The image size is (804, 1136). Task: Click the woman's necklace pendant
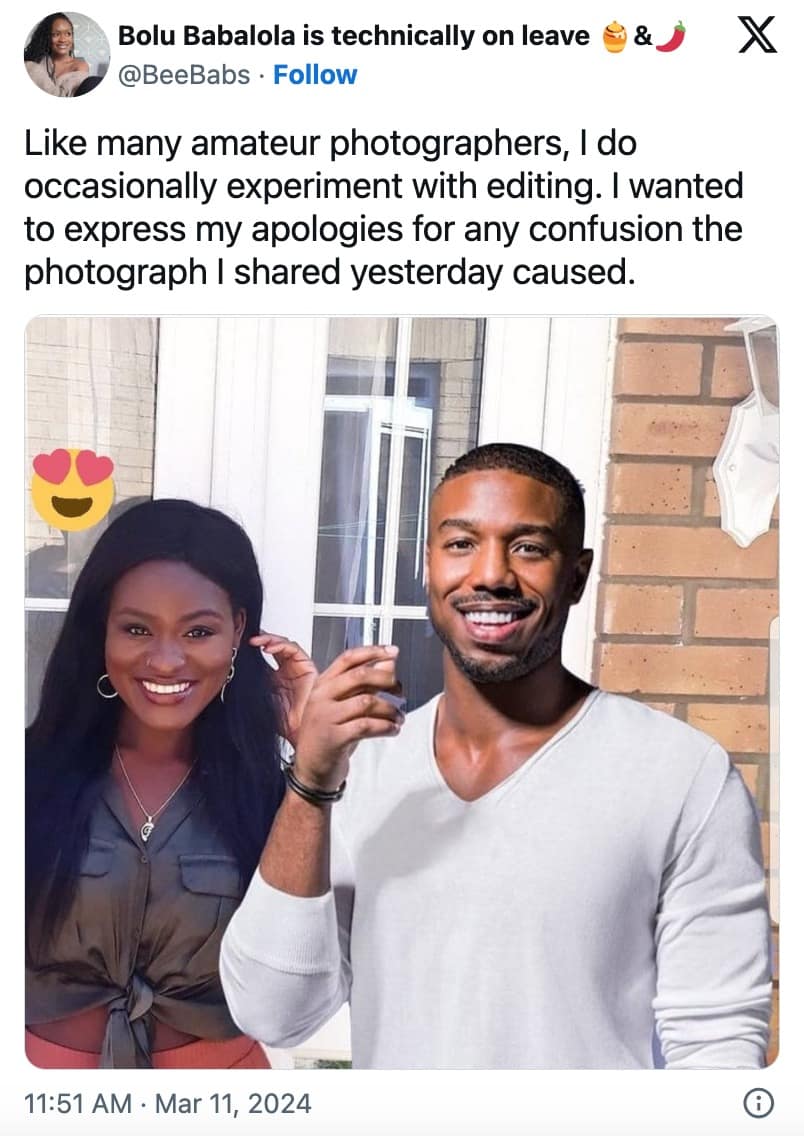(x=147, y=828)
